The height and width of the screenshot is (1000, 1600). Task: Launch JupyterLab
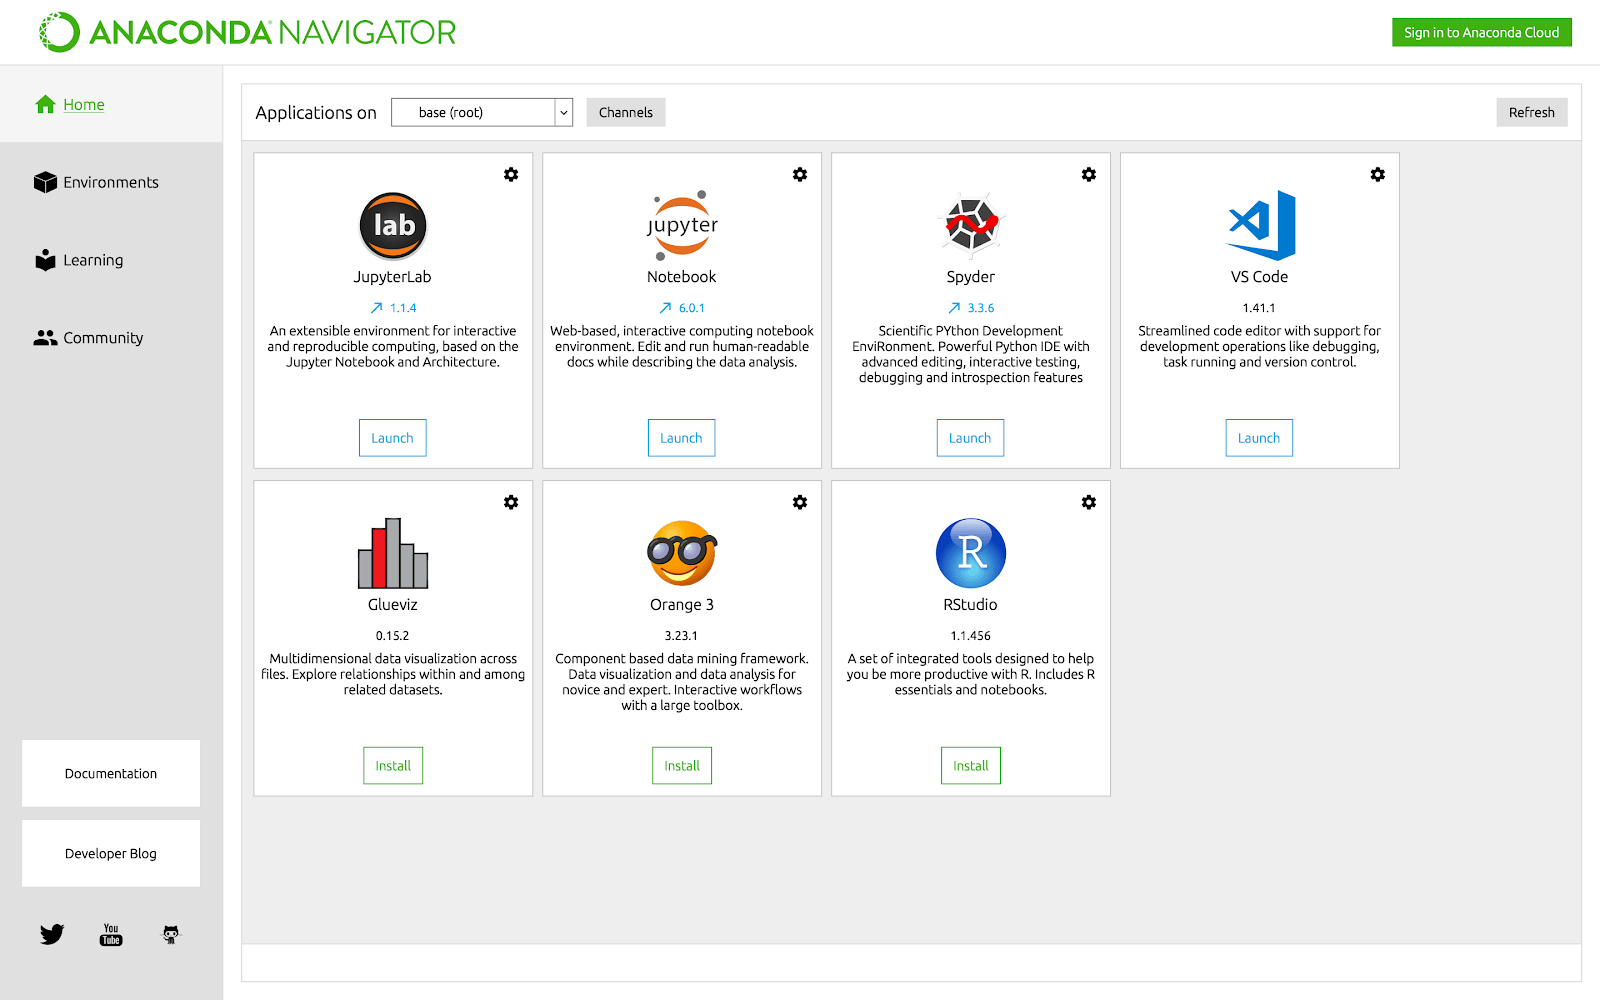[x=393, y=438]
